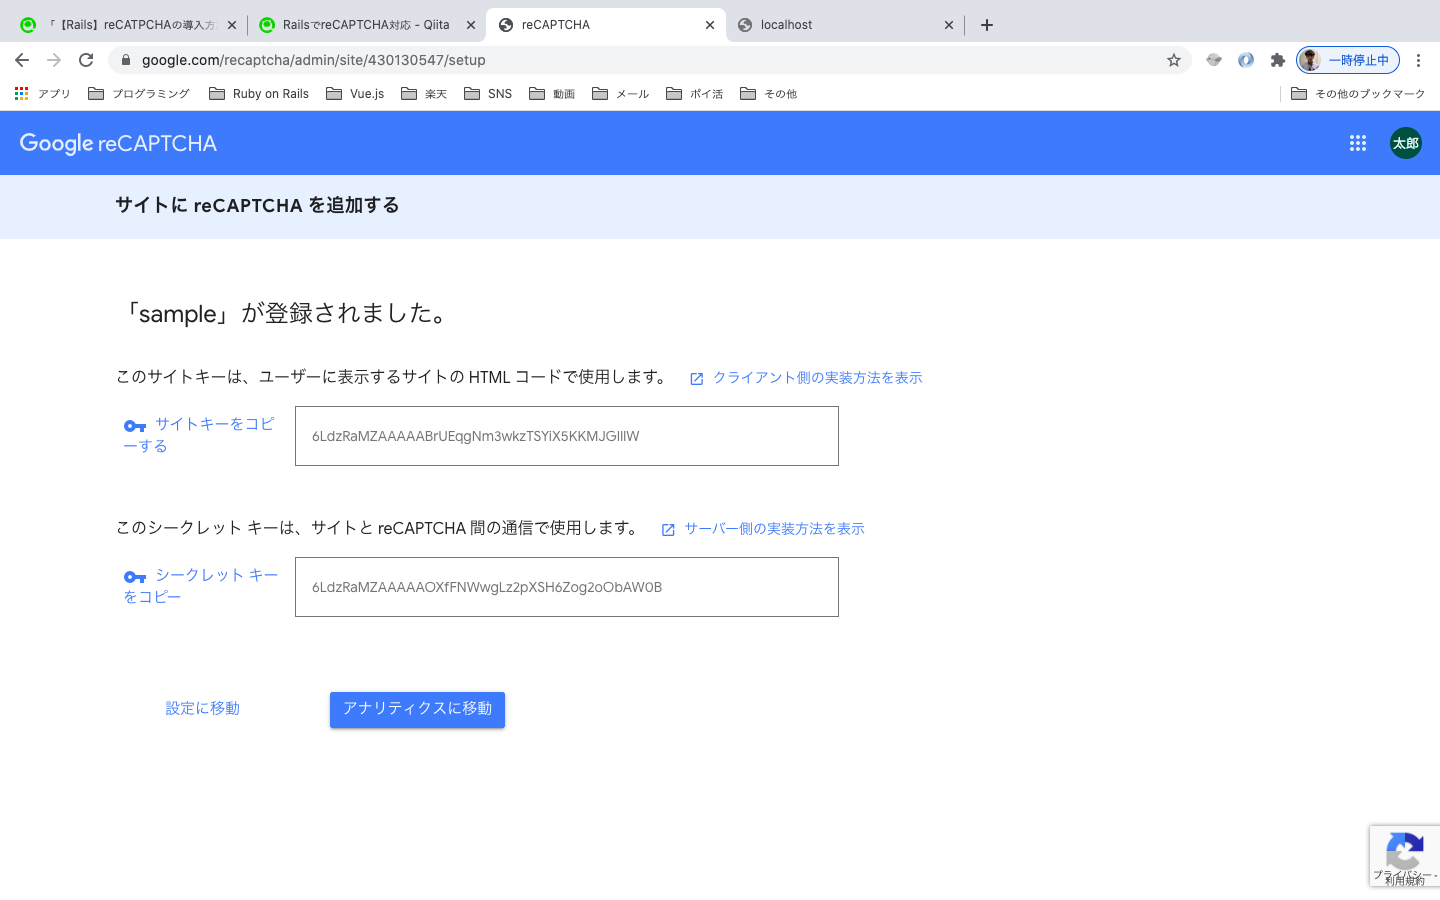Open その他のブックマーク folder

pos(1358,94)
